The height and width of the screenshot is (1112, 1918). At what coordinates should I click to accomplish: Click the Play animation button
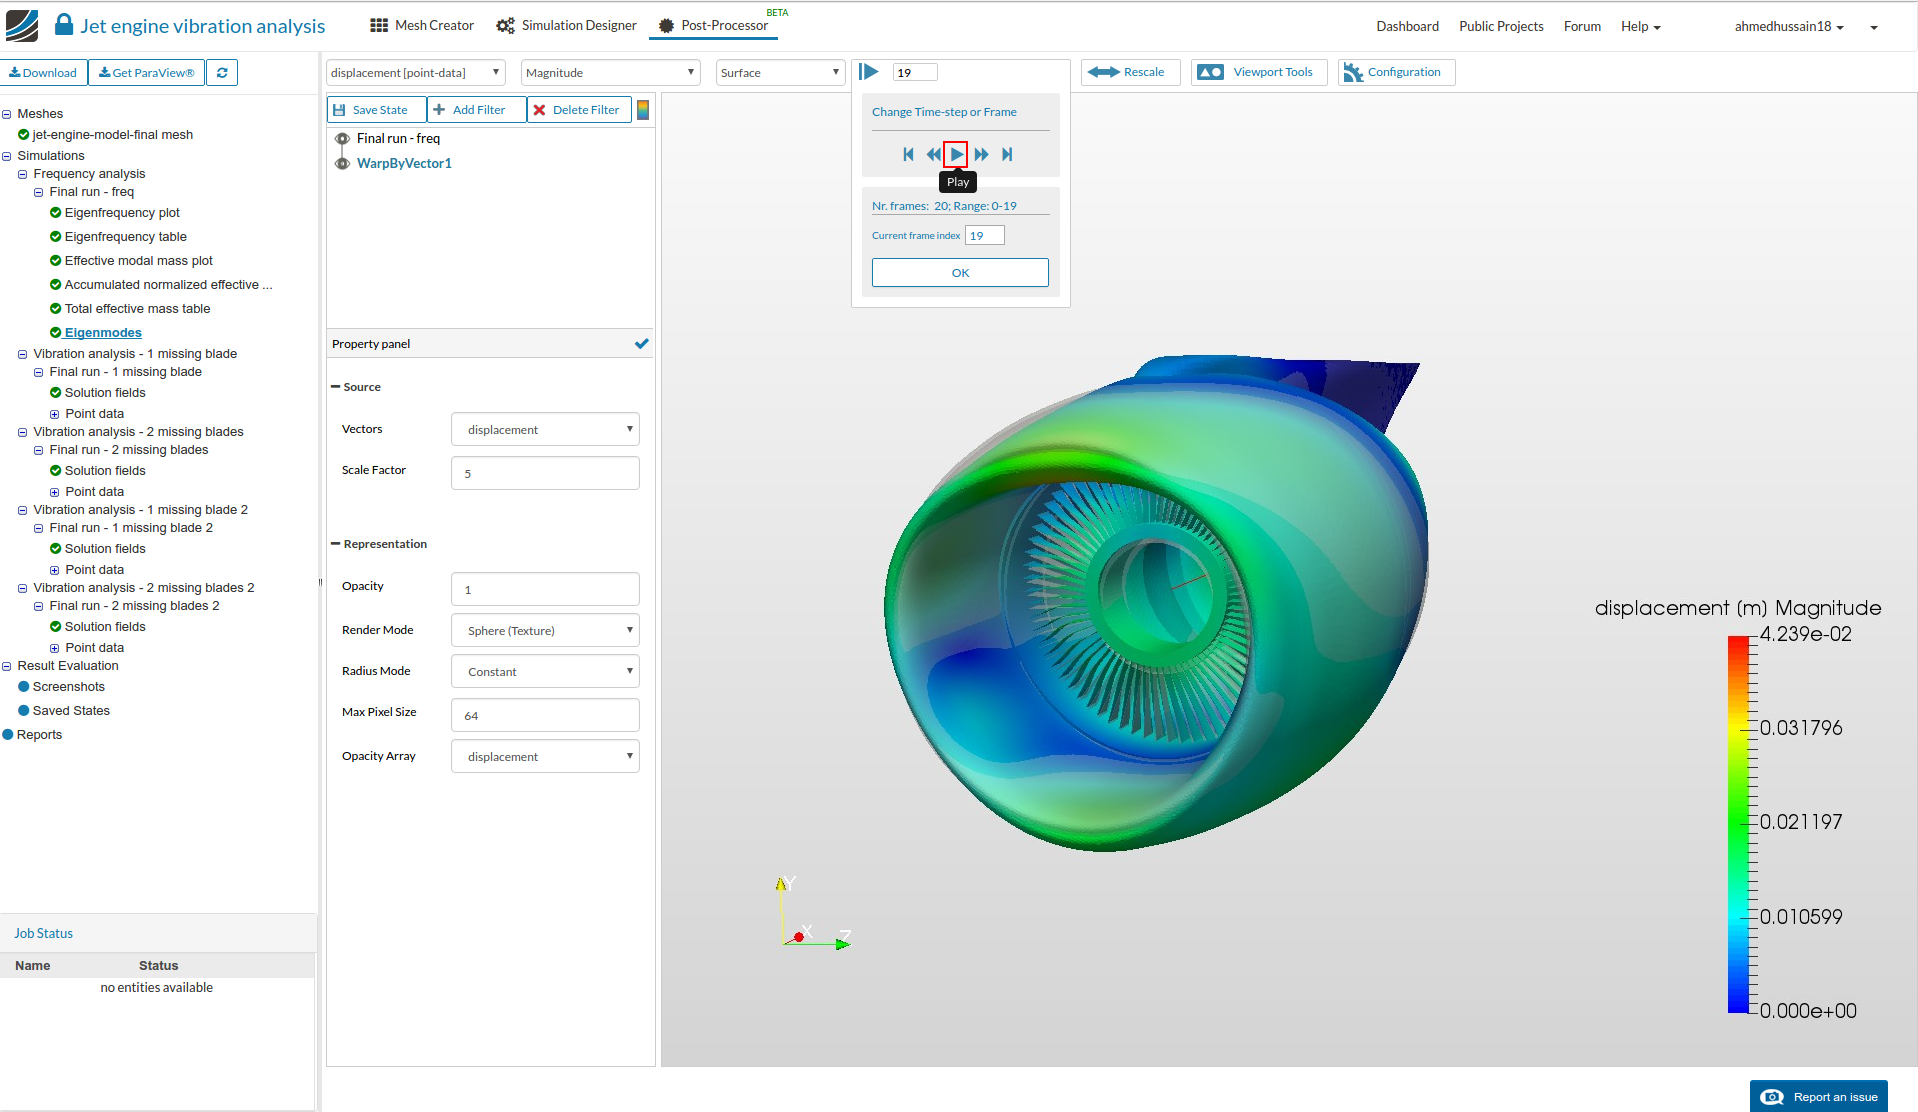coord(956,154)
